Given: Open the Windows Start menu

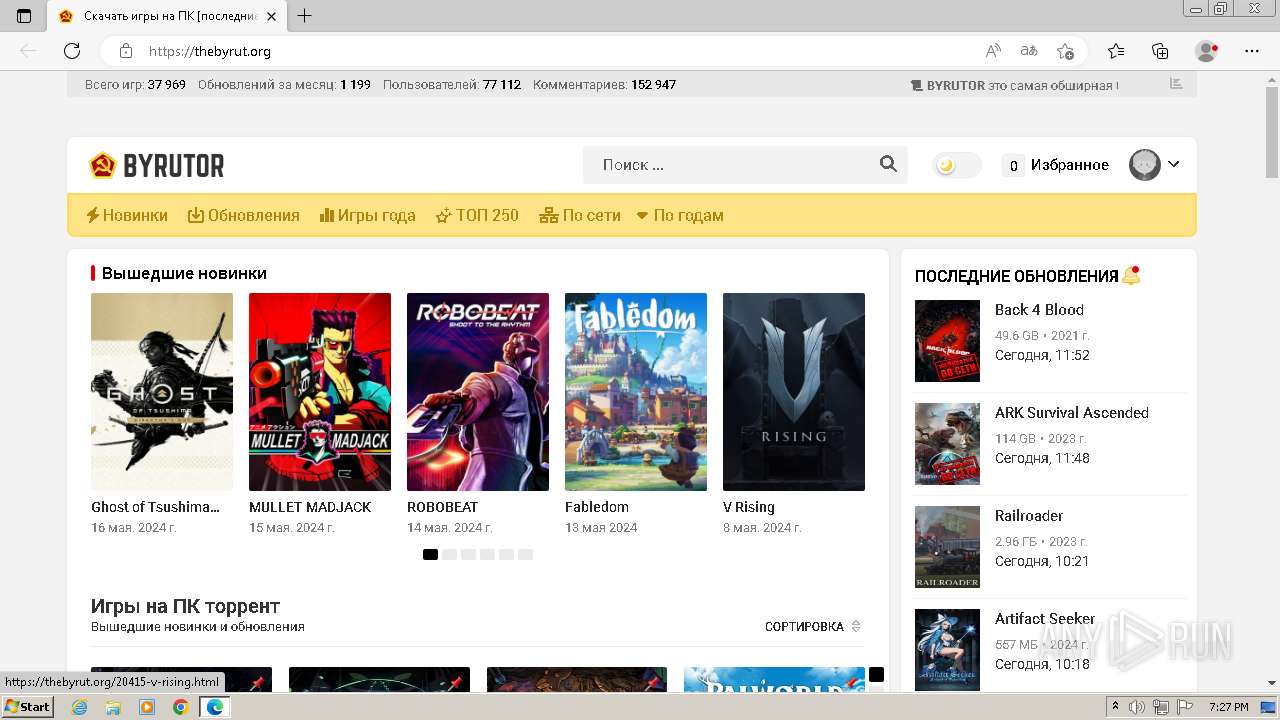Looking at the screenshot, I should point(27,707).
